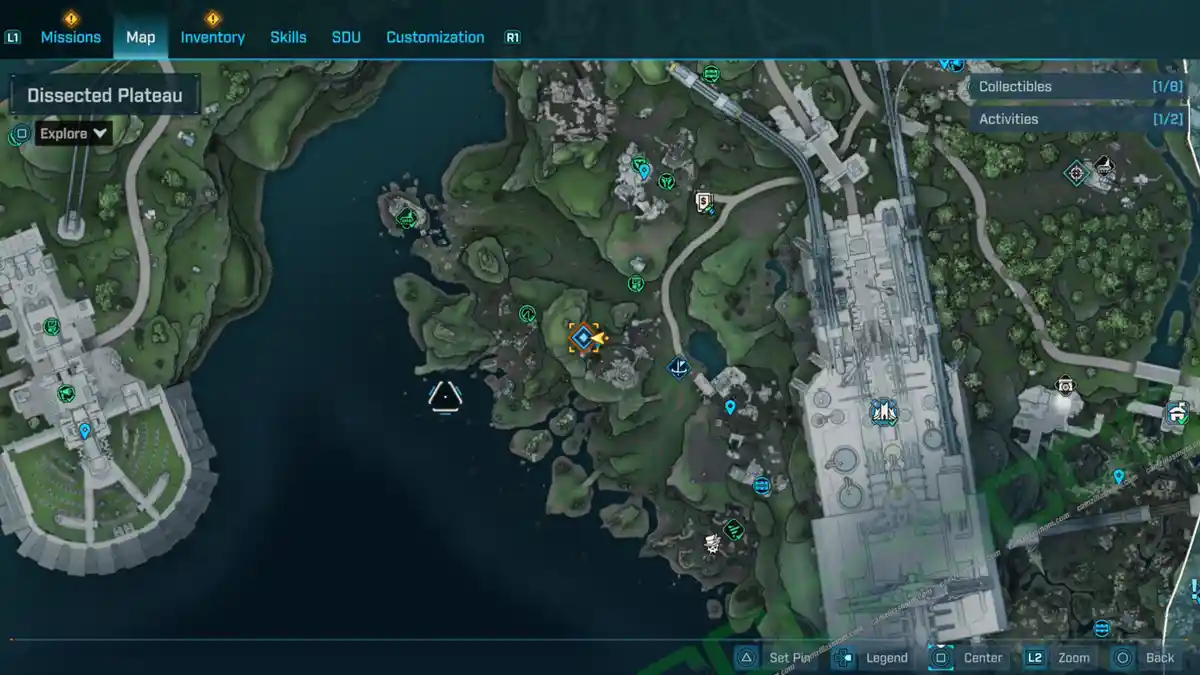Viewport: 1200px width, 675px height.
Task: Click the blue pin near the far-right bridge
Action: (1118, 477)
